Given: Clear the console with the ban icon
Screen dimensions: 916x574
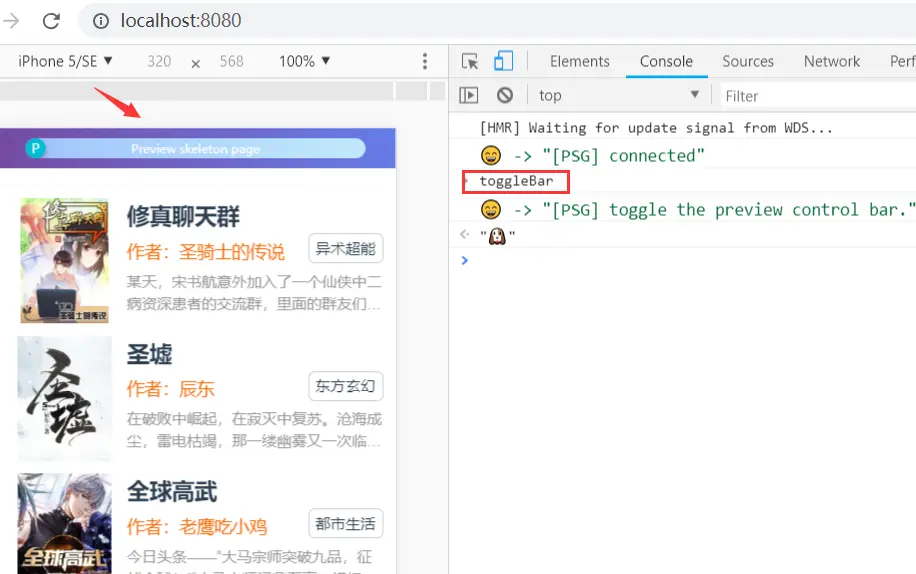Looking at the screenshot, I should tap(505, 95).
